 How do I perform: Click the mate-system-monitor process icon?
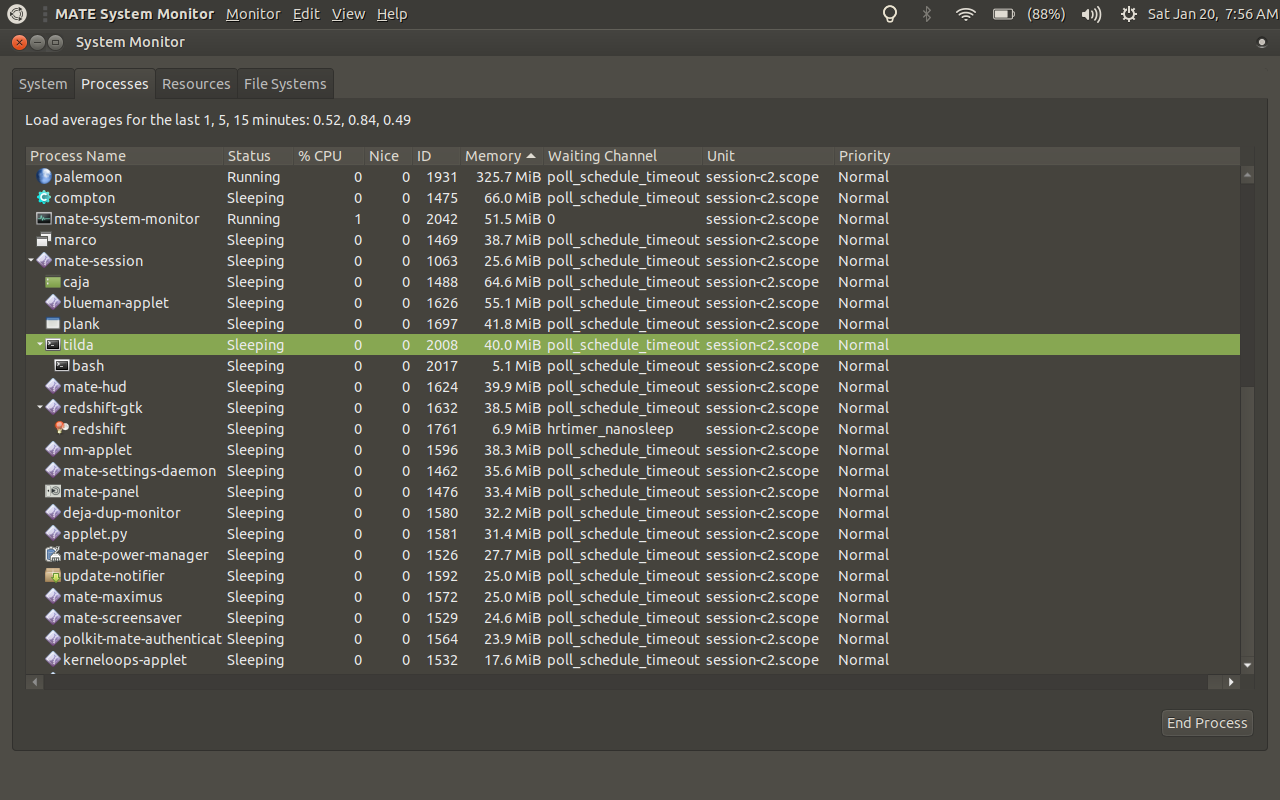(44, 219)
